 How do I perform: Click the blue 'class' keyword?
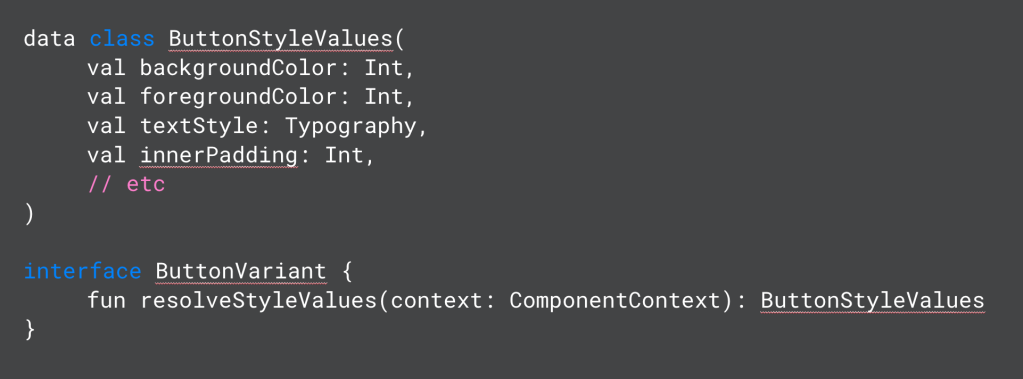(x=122, y=38)
